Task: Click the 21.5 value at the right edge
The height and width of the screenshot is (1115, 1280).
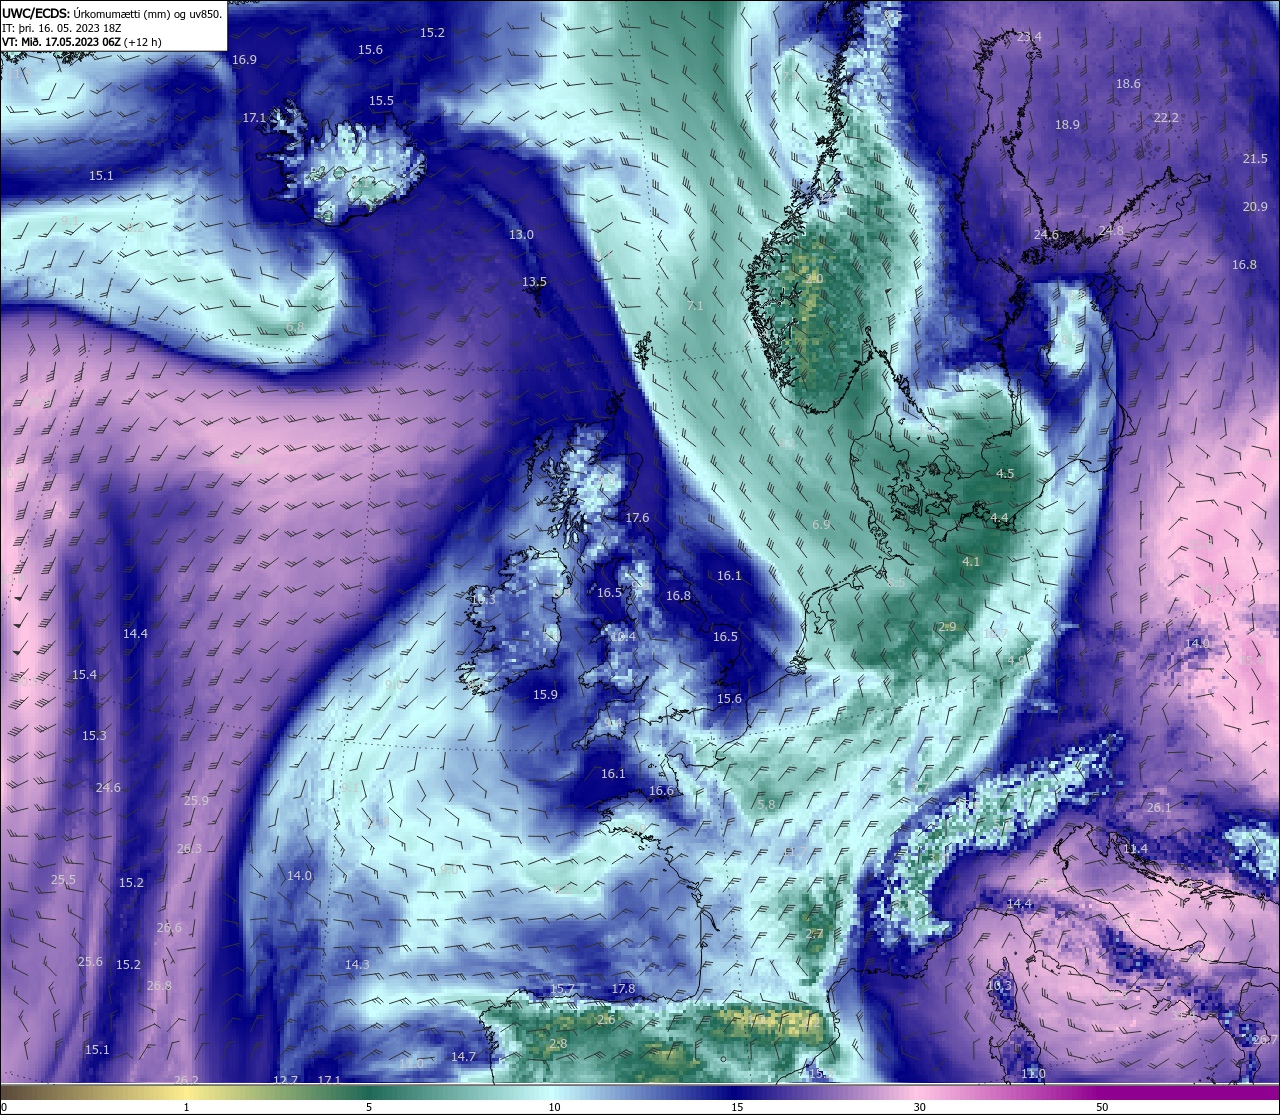Action: coord(1255,159)
